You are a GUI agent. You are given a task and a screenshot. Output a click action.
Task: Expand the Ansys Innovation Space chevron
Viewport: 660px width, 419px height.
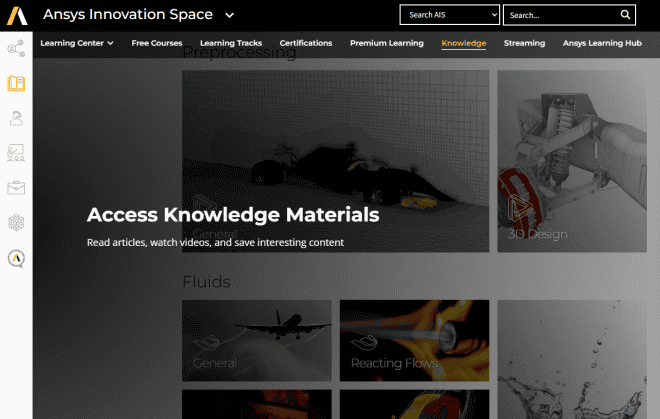click(x=229, y=16)
